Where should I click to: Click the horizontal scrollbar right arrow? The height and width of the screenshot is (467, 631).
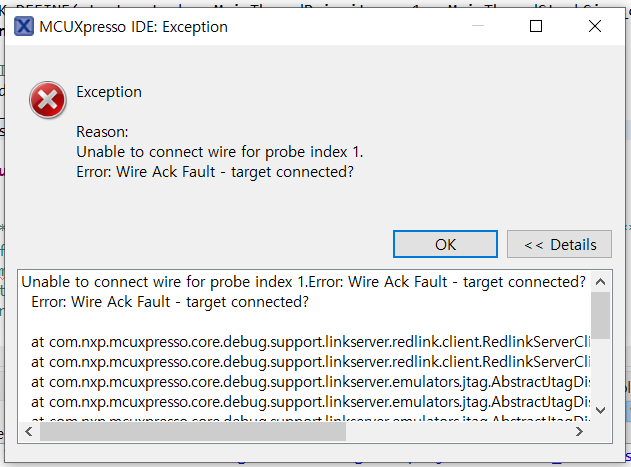(582, 432)
